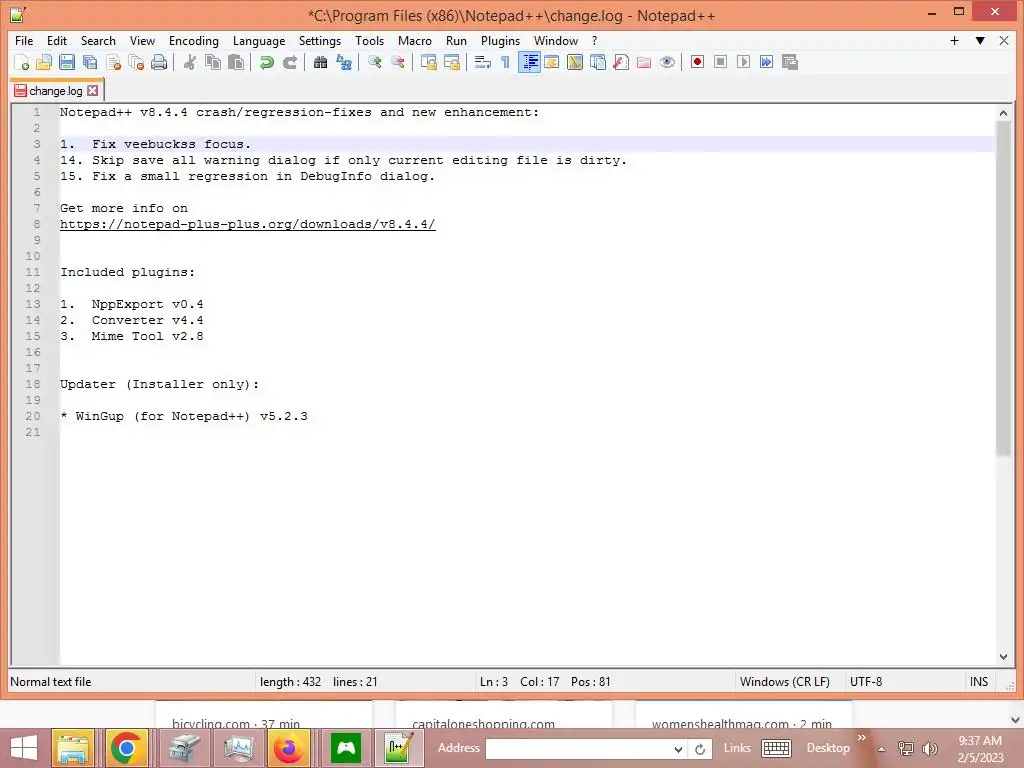
Task: Toggle the highlighted Indent Guide icon
Action: 529,62
